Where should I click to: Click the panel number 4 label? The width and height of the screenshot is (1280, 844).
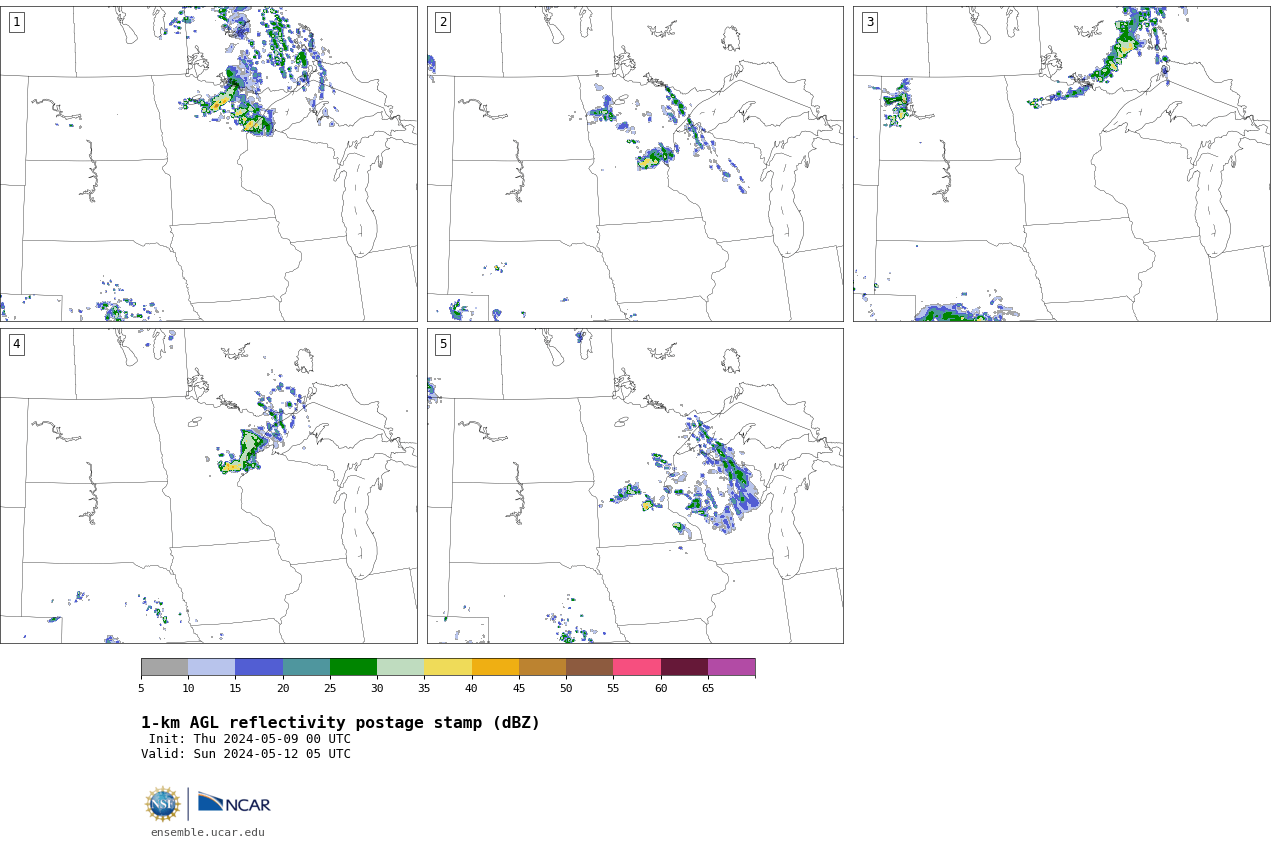[16, 344]
